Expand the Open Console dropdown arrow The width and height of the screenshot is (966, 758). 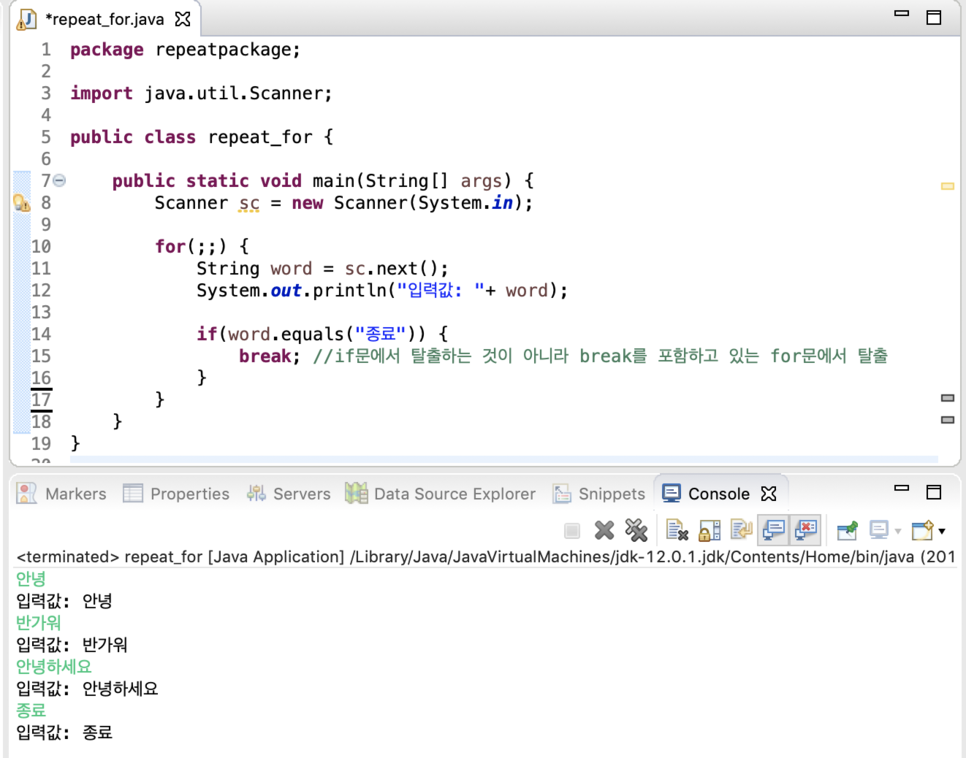click(941, 531)
